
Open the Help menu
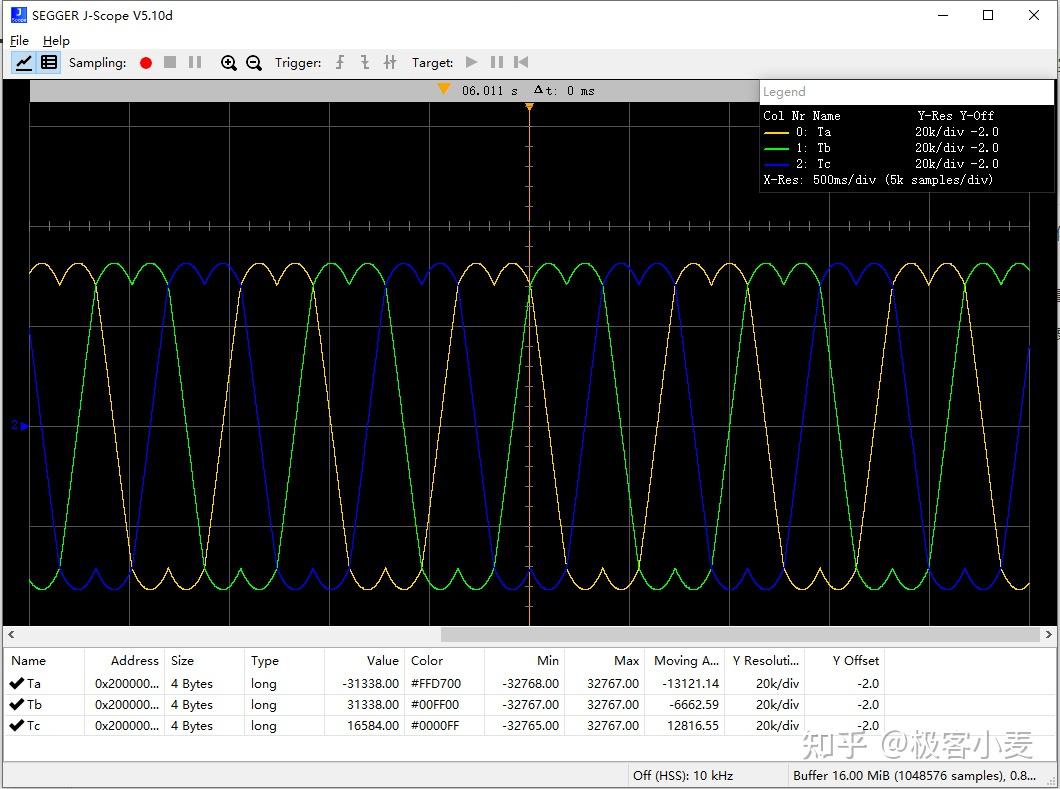pos(56,41)
